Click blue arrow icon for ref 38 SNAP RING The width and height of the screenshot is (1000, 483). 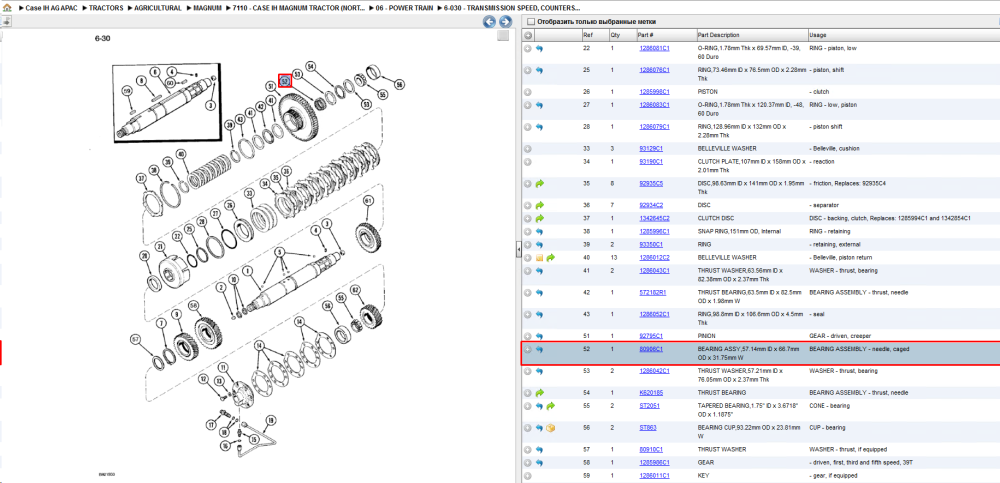point(540,231)
